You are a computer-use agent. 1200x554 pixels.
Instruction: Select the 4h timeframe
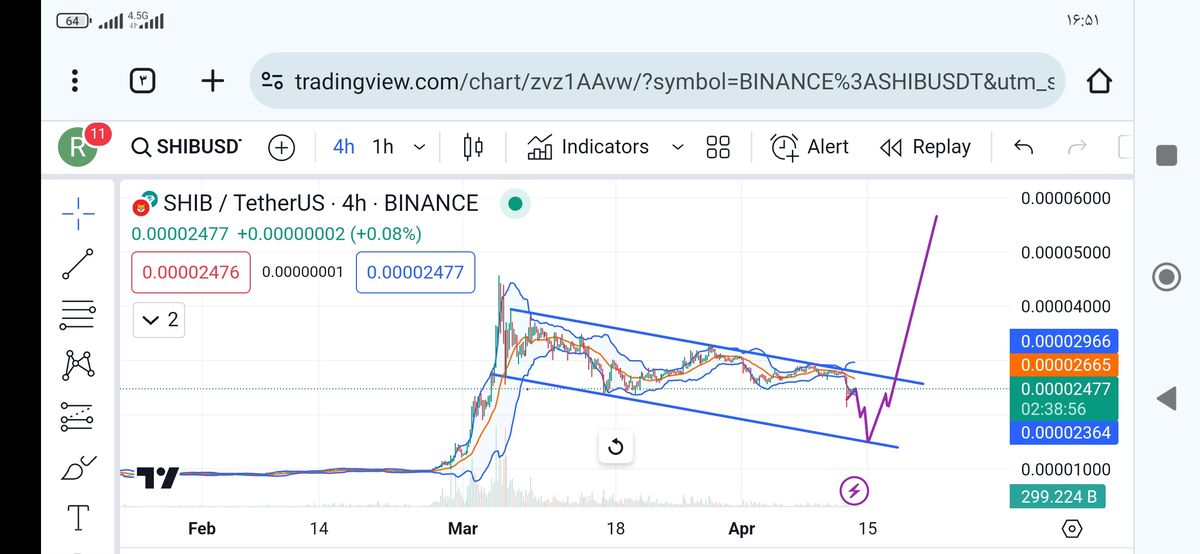tap(343, 147)
